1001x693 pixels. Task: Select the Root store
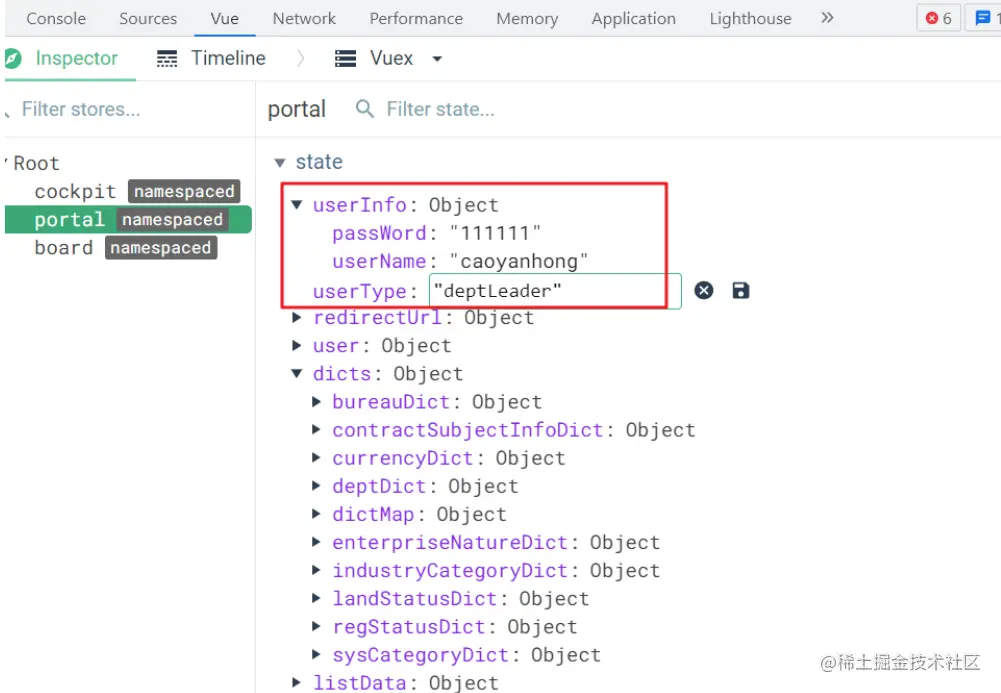pos(36,163)
